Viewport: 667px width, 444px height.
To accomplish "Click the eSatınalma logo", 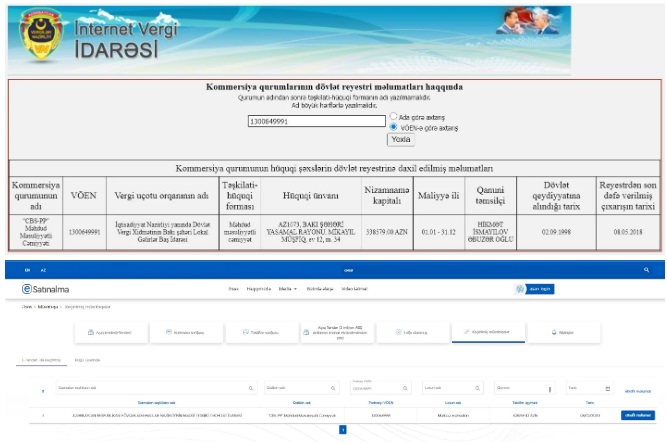I will tap(46, 289).
